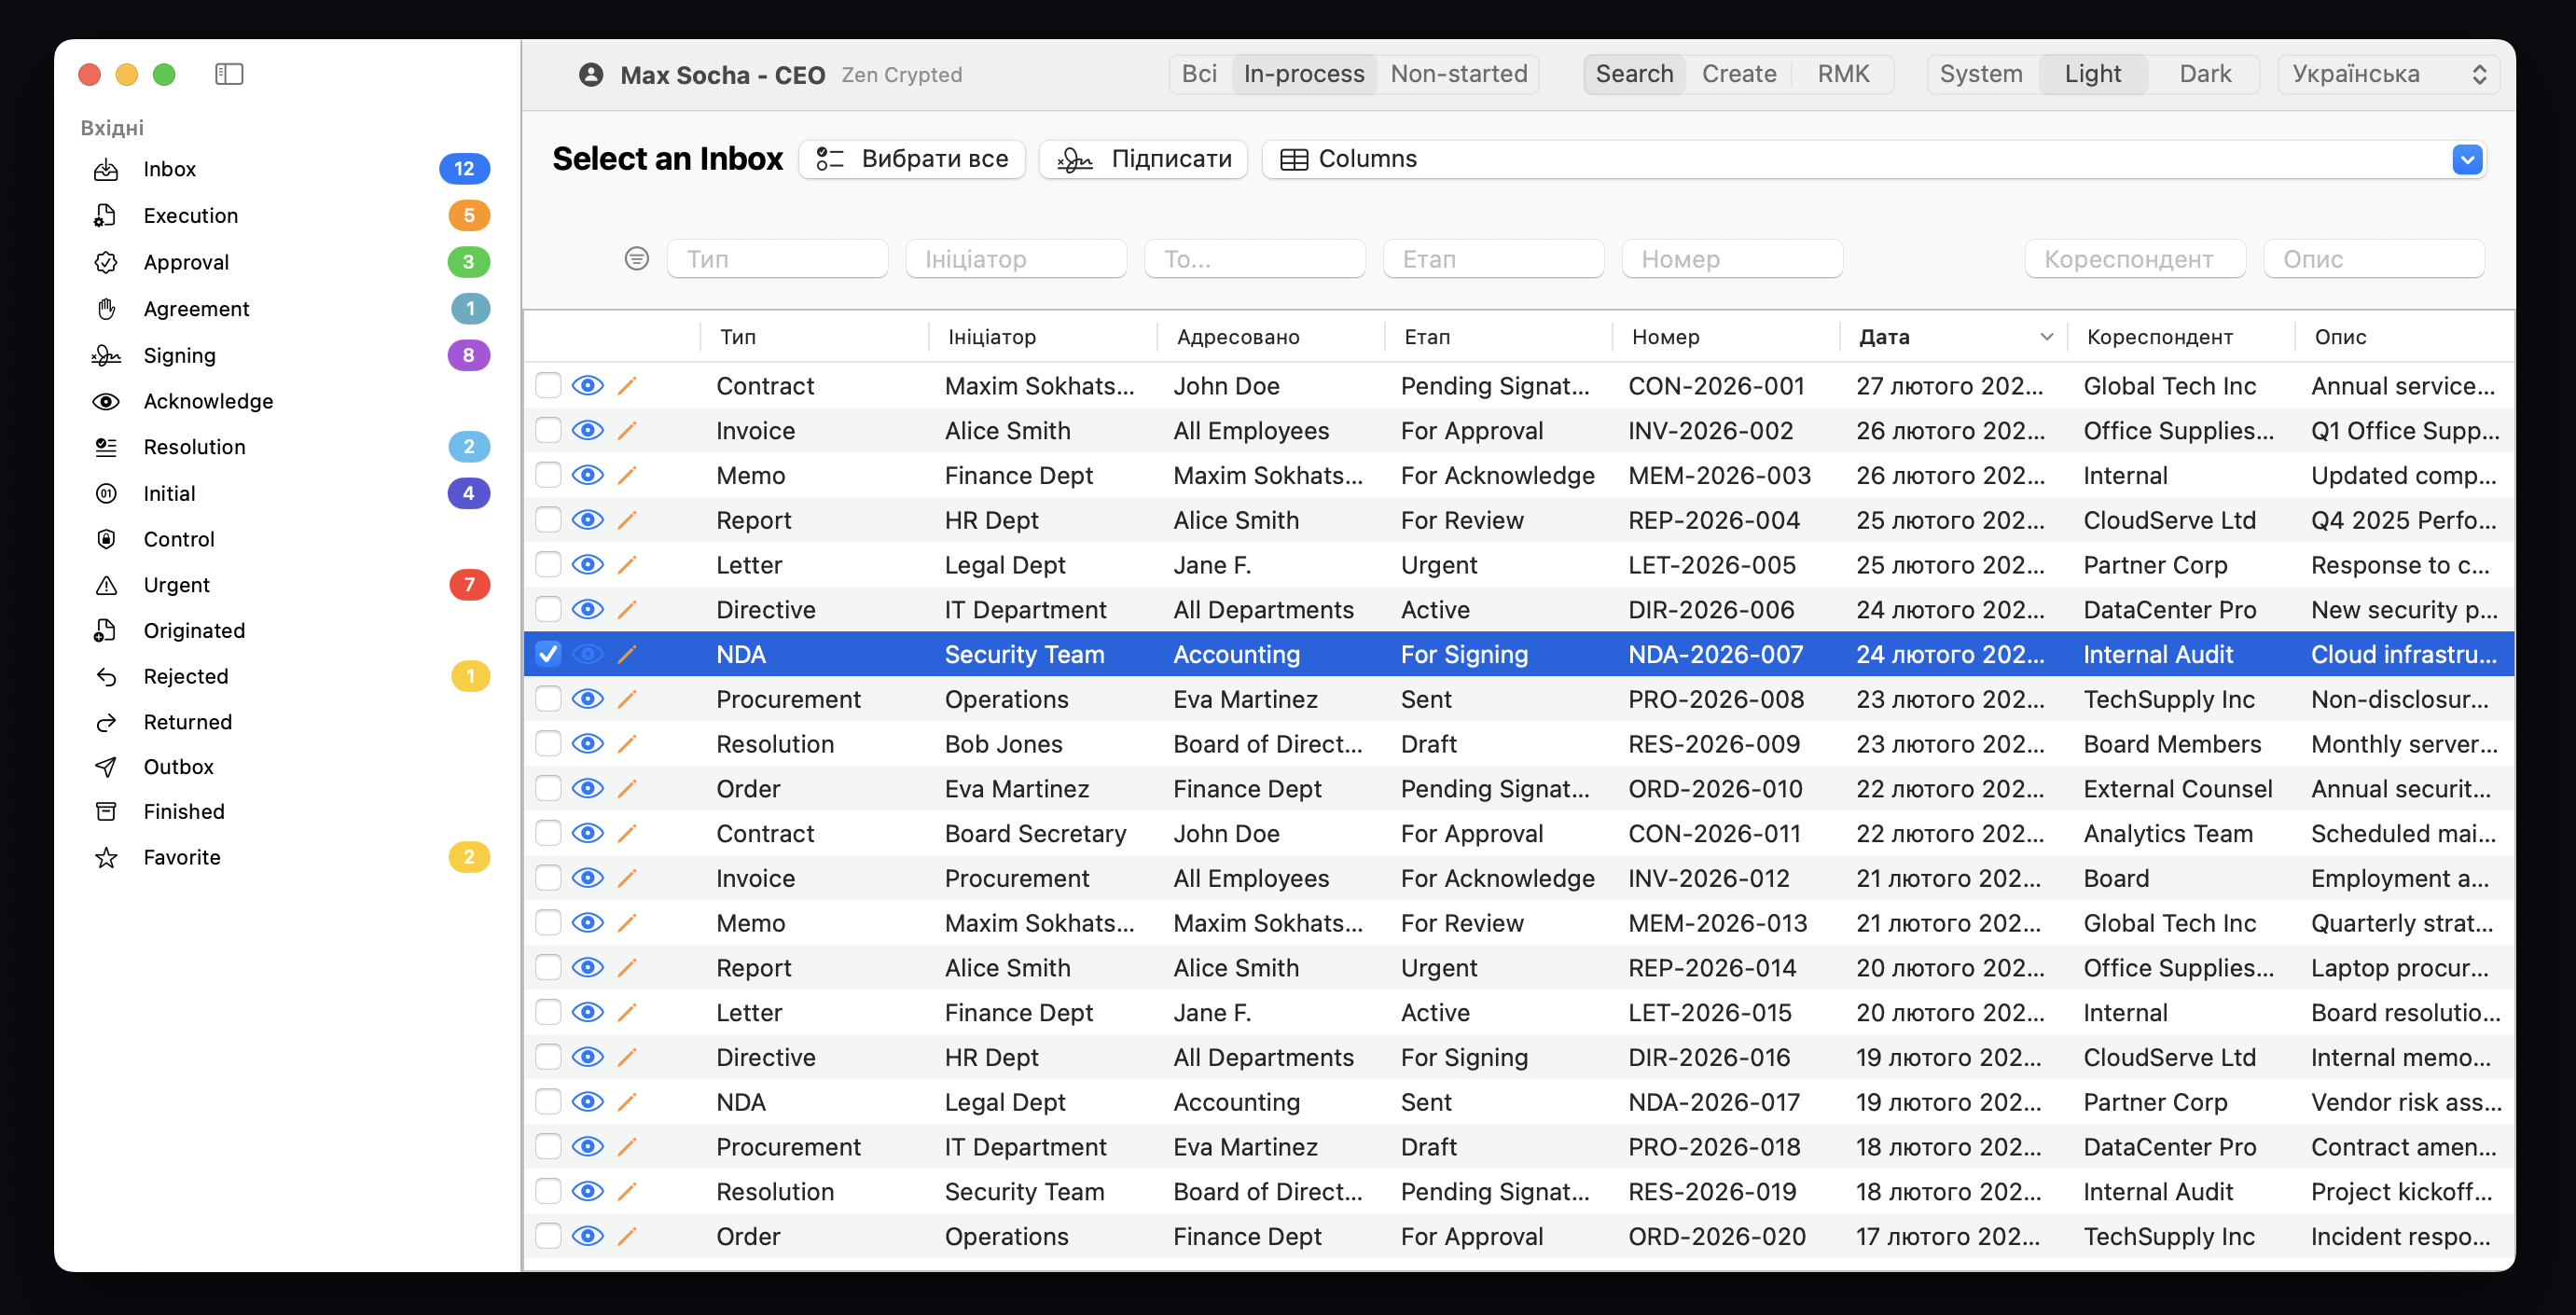Check the box for Invoice INV-2026-002
2576x1315 pixels.
click(x=548, y=431)
